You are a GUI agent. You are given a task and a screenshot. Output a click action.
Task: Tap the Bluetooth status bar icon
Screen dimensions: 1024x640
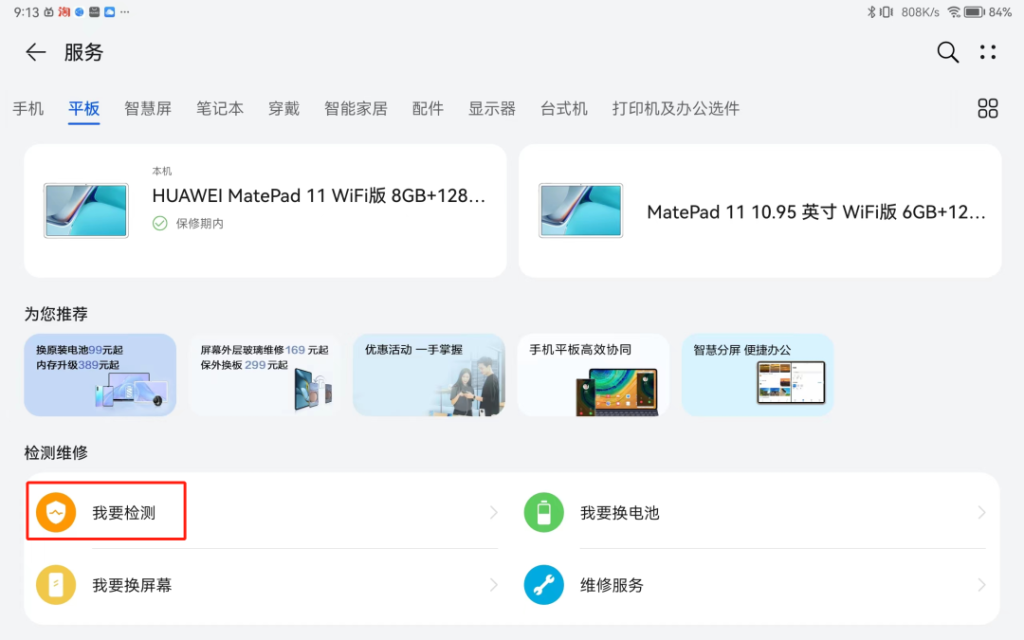coord(871,12)
